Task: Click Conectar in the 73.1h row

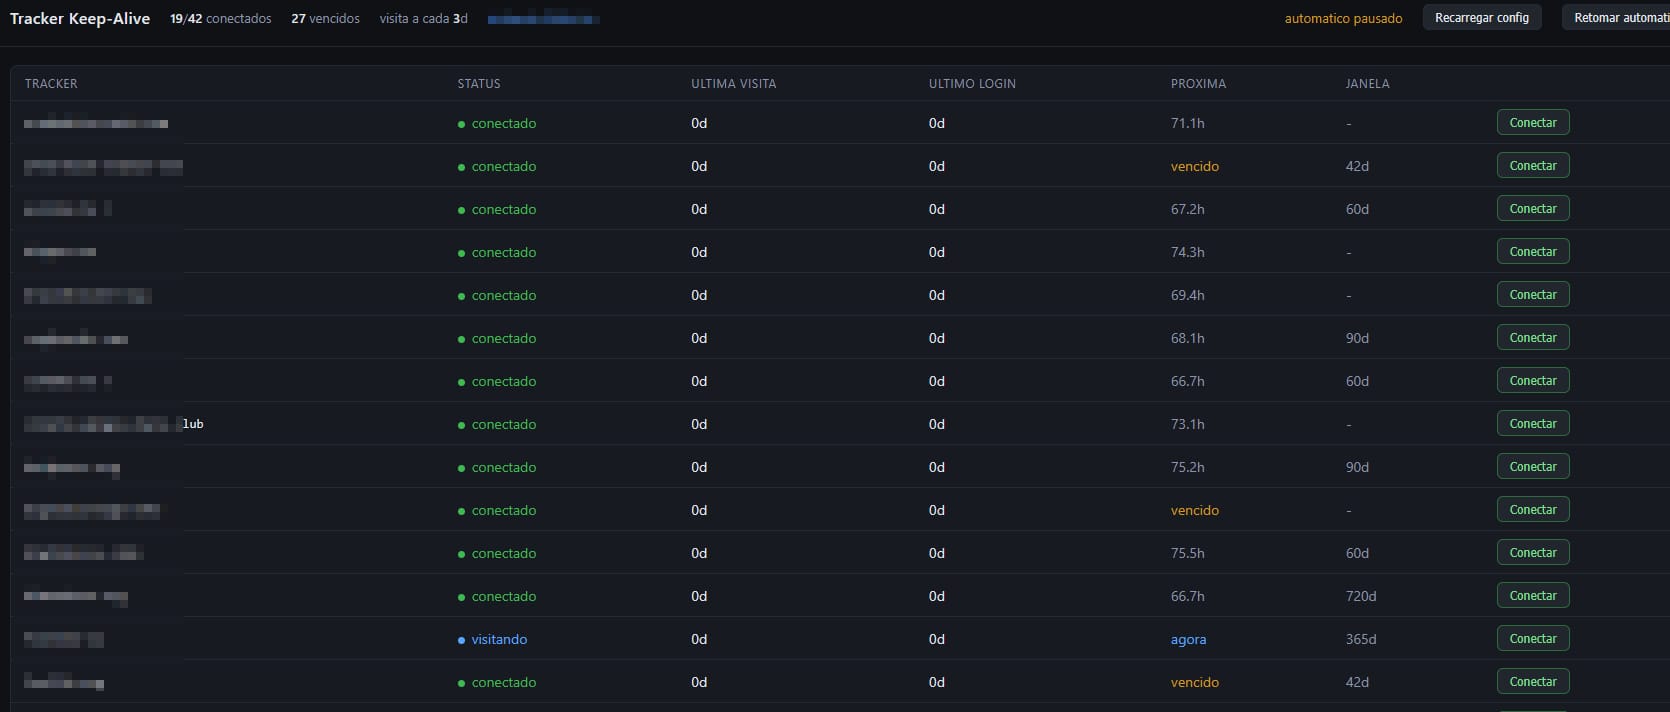Action: pos(1533,424)
